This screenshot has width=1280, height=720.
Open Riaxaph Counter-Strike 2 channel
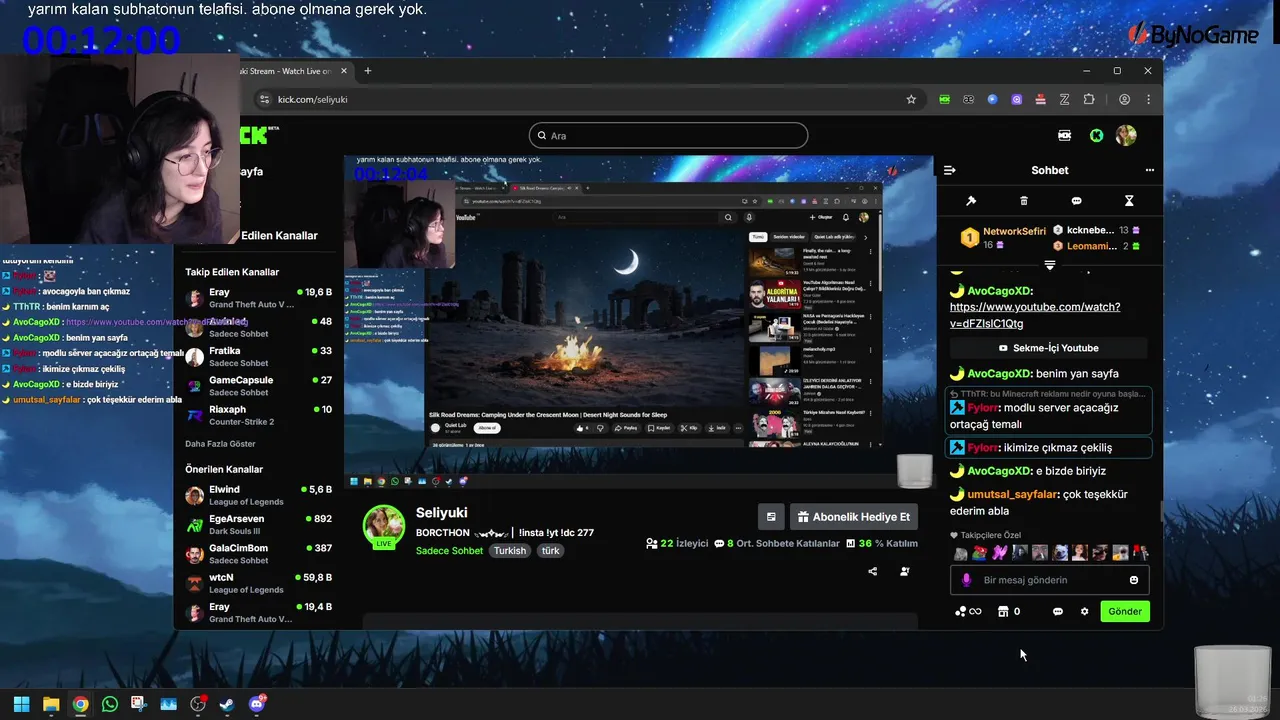[x=258, y=415]
